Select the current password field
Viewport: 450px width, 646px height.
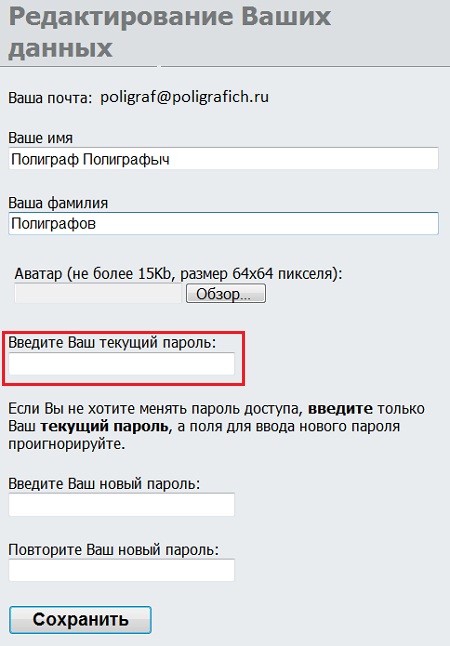(x=122, y=363)
